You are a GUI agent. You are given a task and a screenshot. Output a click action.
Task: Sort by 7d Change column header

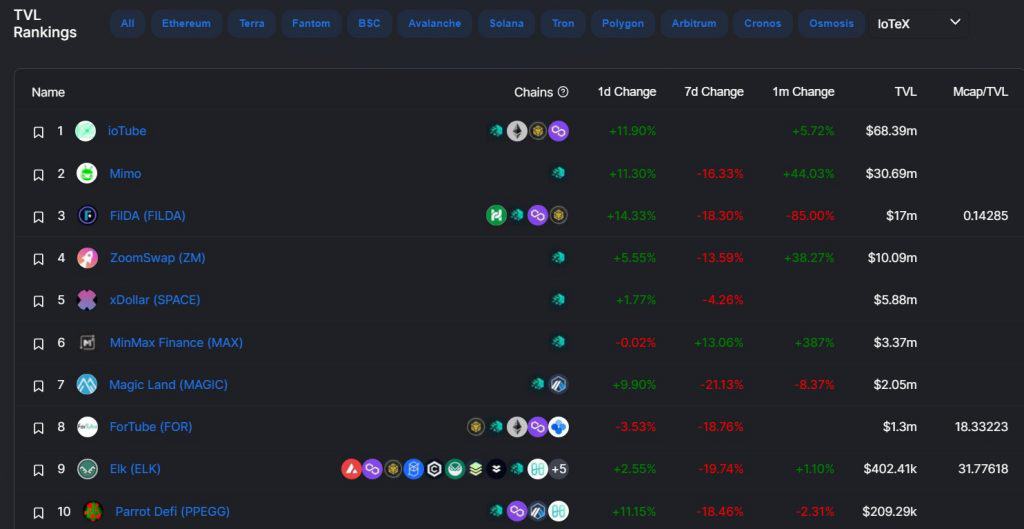pos(714,92)
